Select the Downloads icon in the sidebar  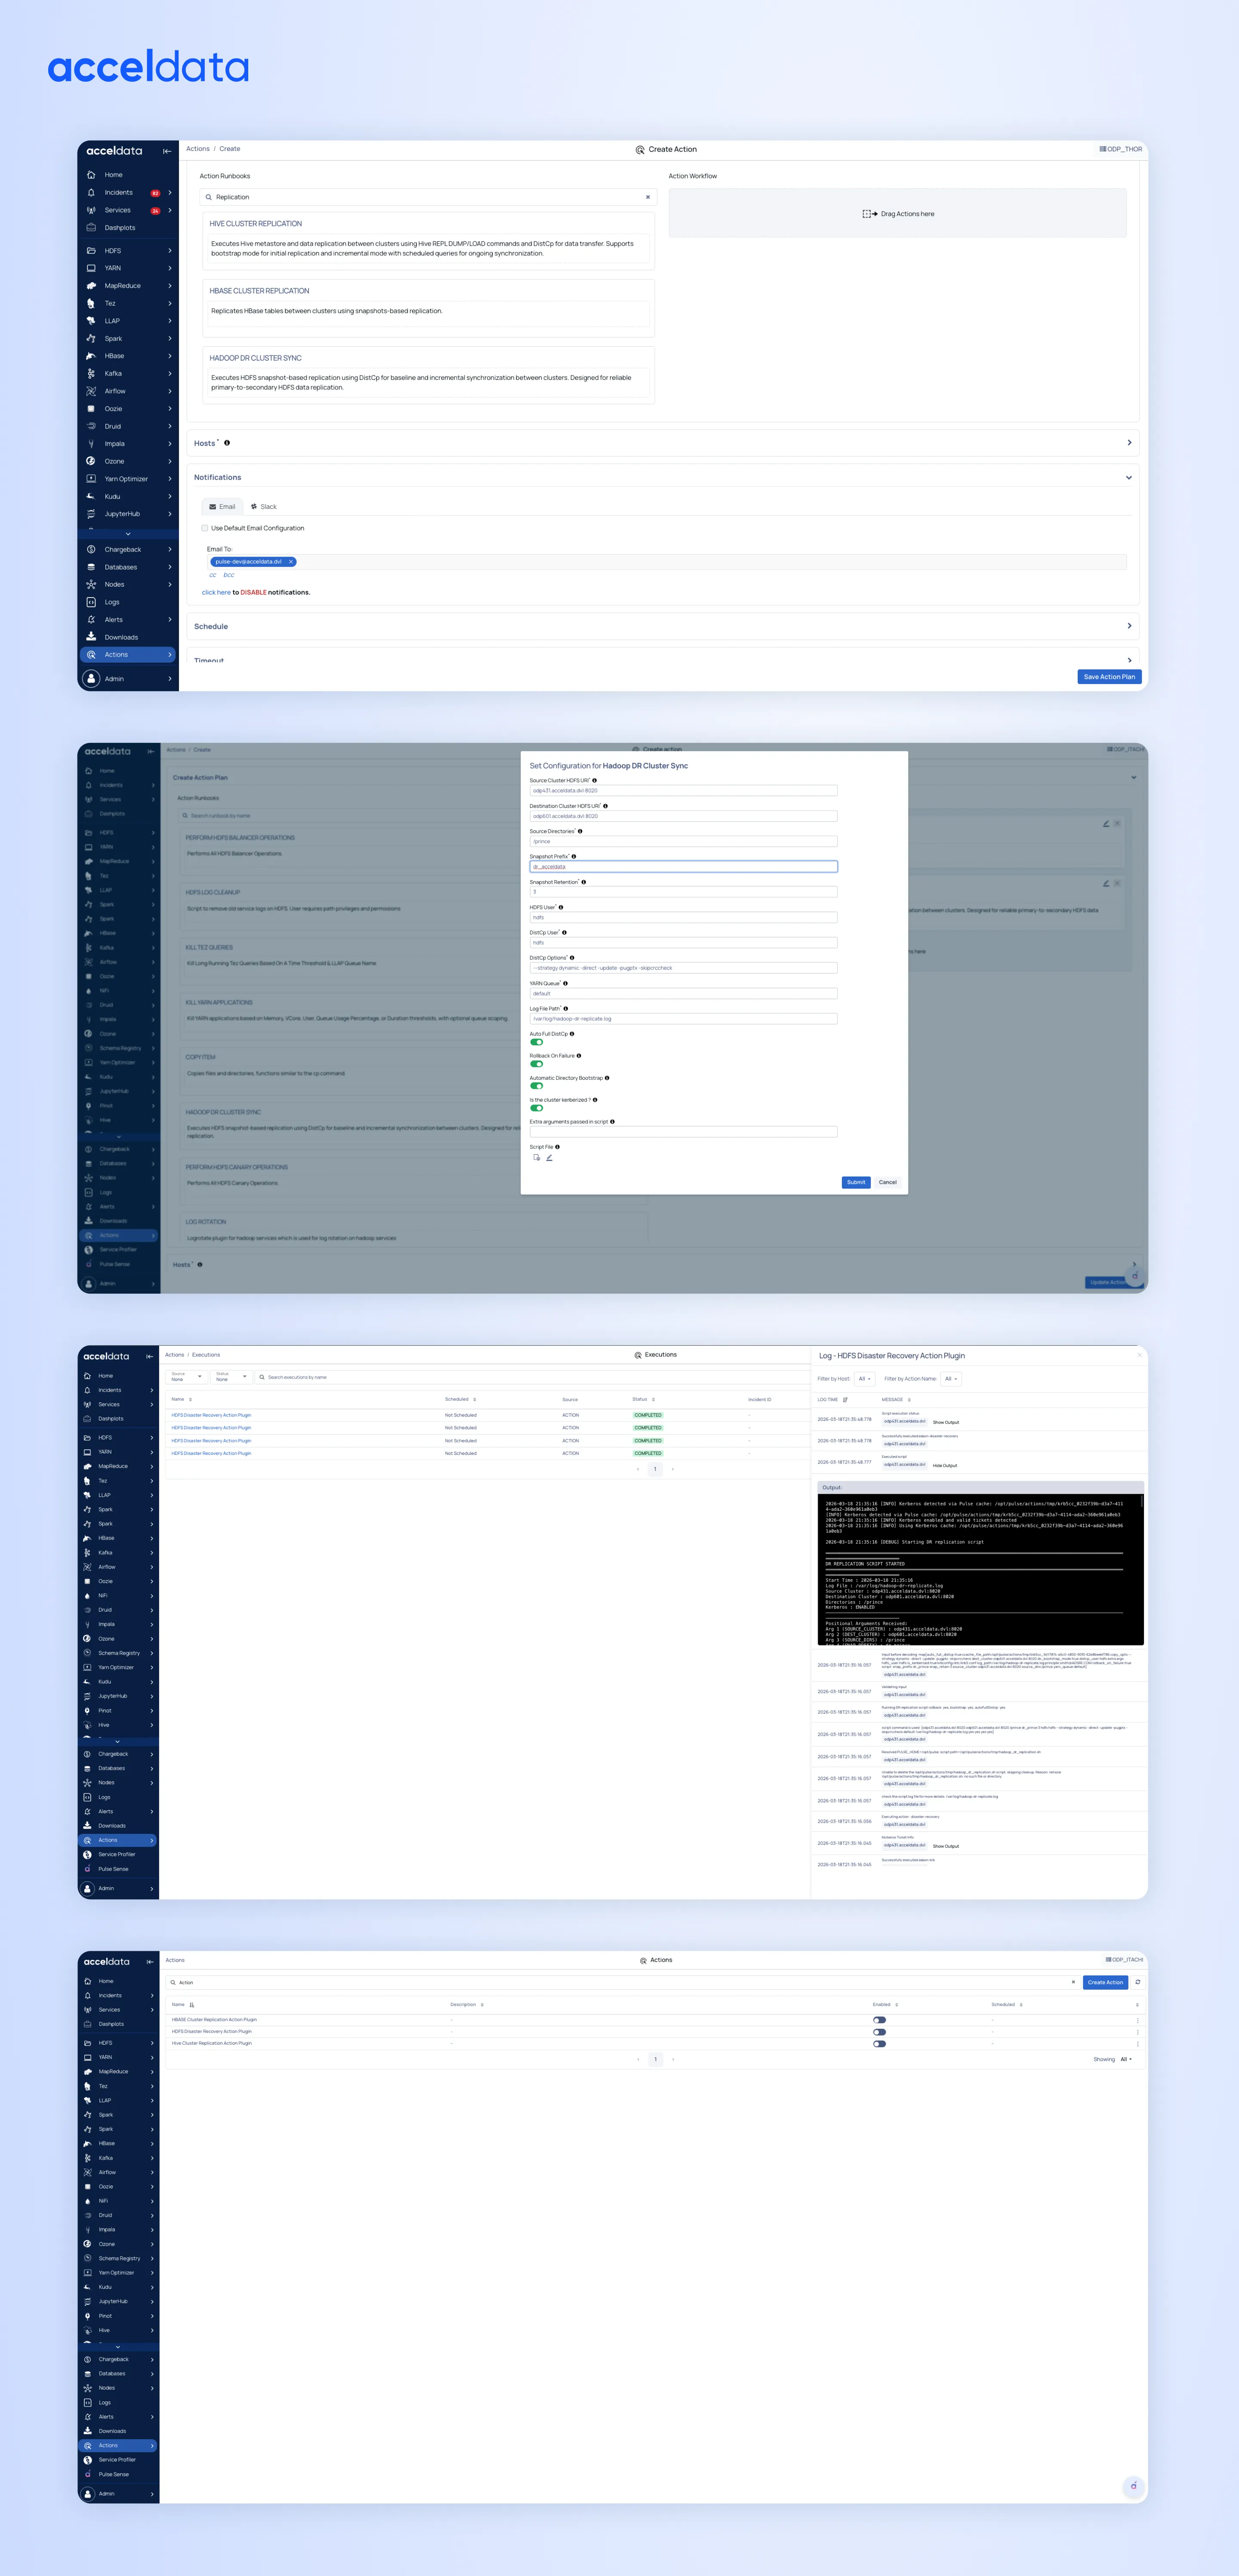(92, 637)
